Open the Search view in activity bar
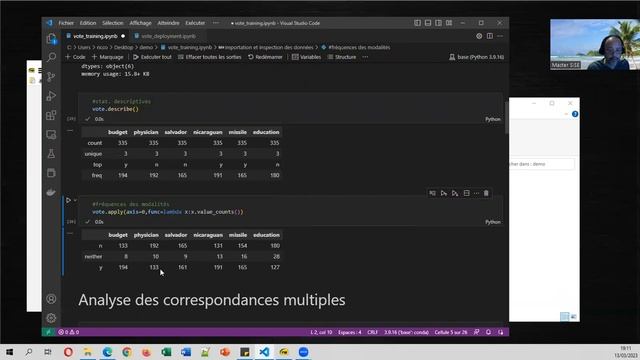The height and width of the screenshot is (360, 640). click(51, 57)
